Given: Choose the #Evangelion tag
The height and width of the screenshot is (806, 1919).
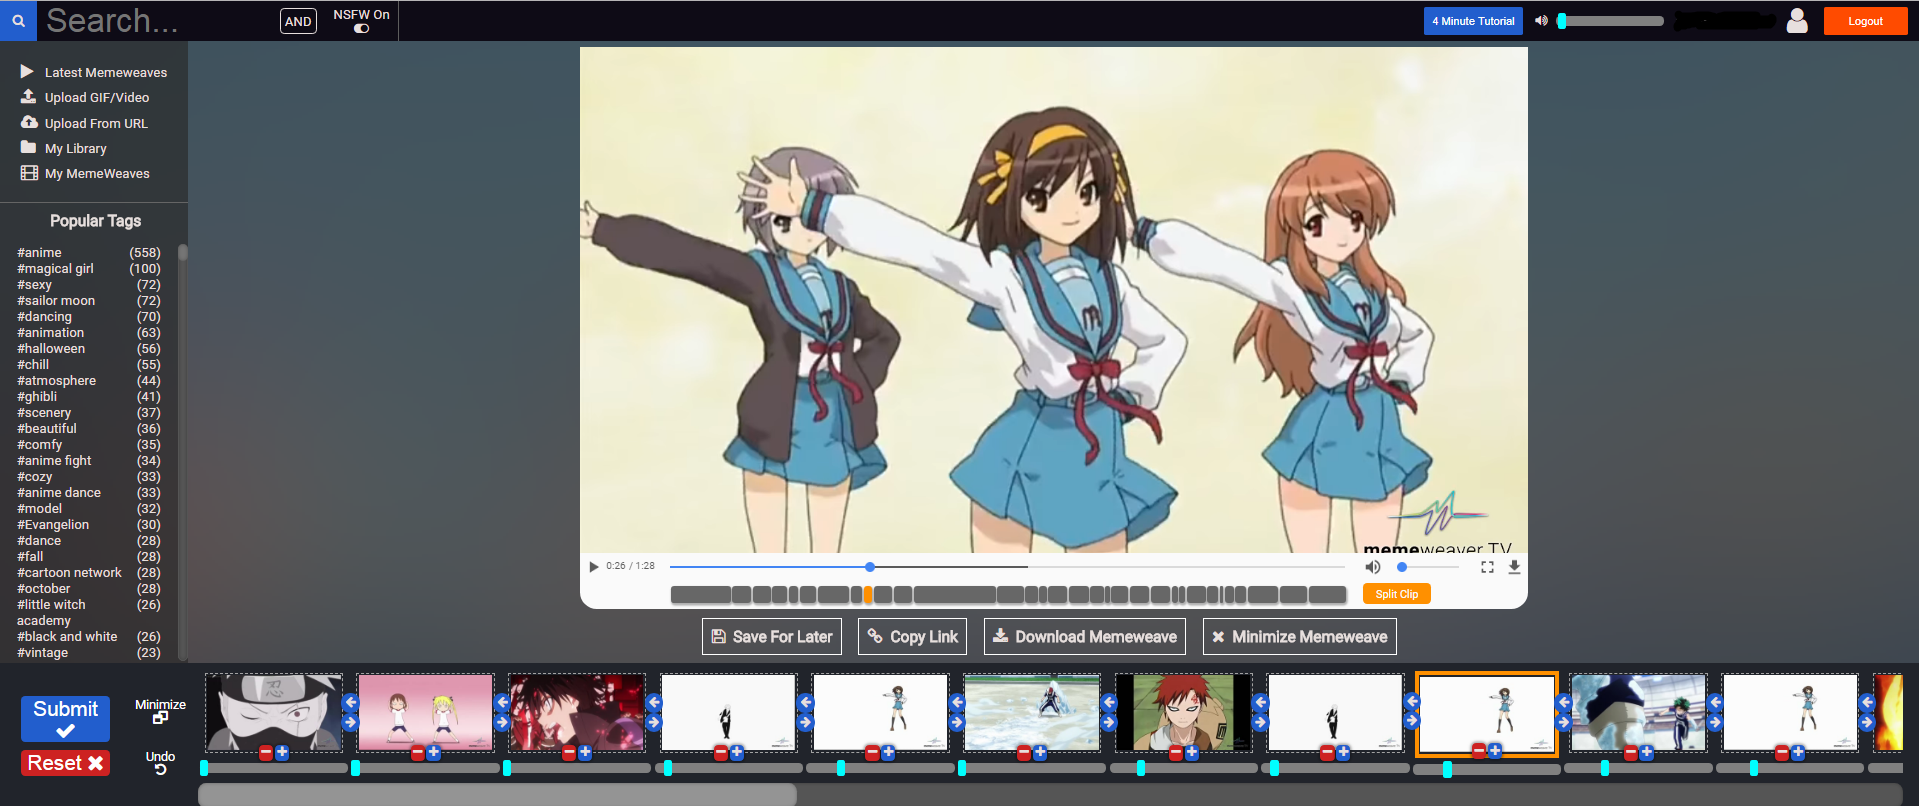Looking at the screenshot, I should click(x=53, y=525).
